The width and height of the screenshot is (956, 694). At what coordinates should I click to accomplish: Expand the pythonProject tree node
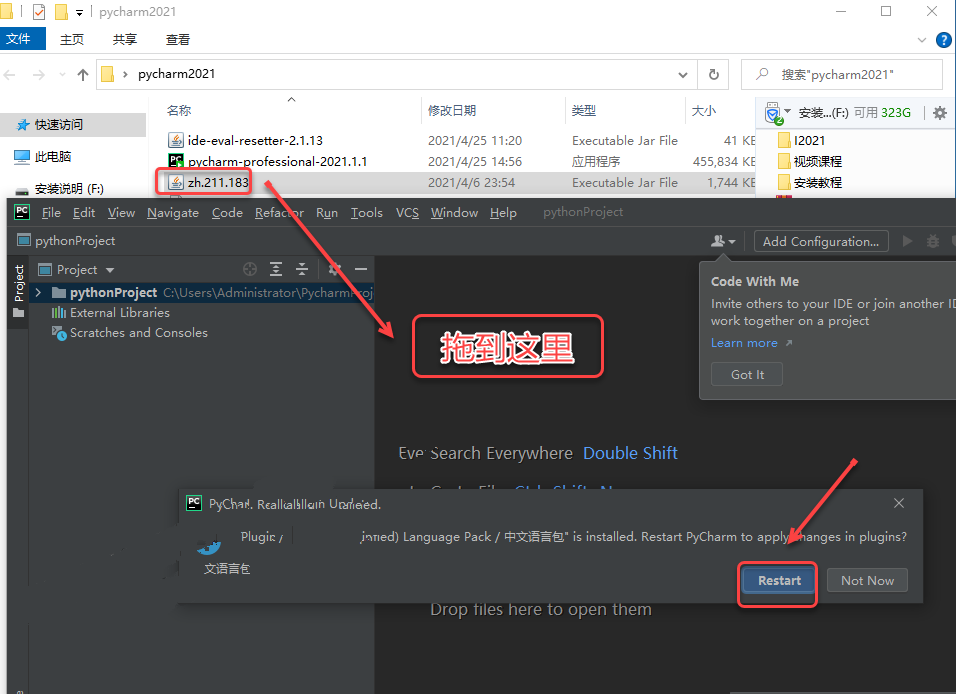click(38, 293)
